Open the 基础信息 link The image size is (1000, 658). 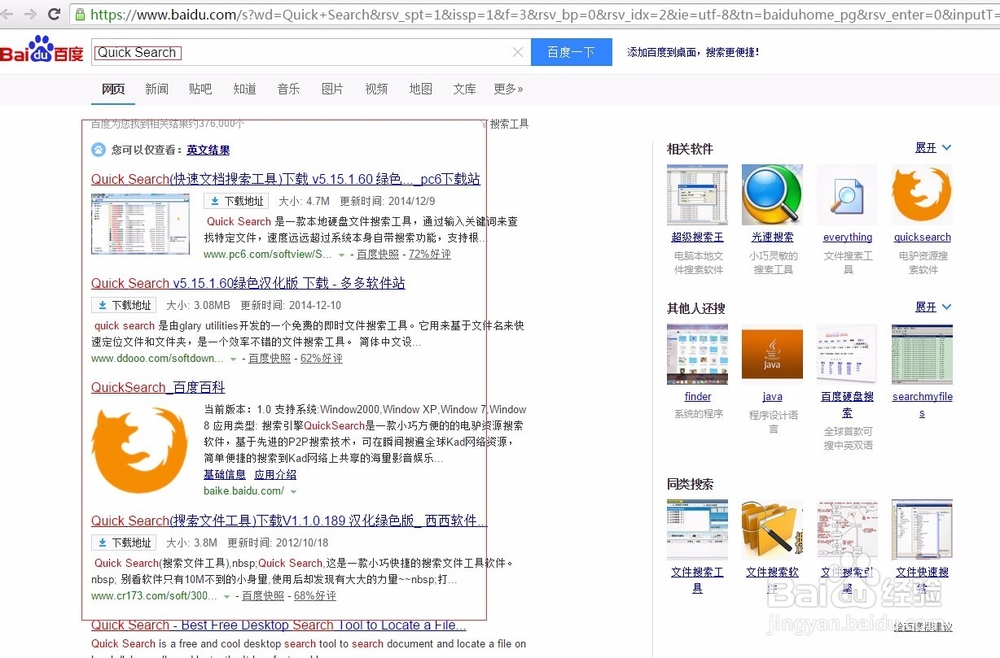[224, 474]
